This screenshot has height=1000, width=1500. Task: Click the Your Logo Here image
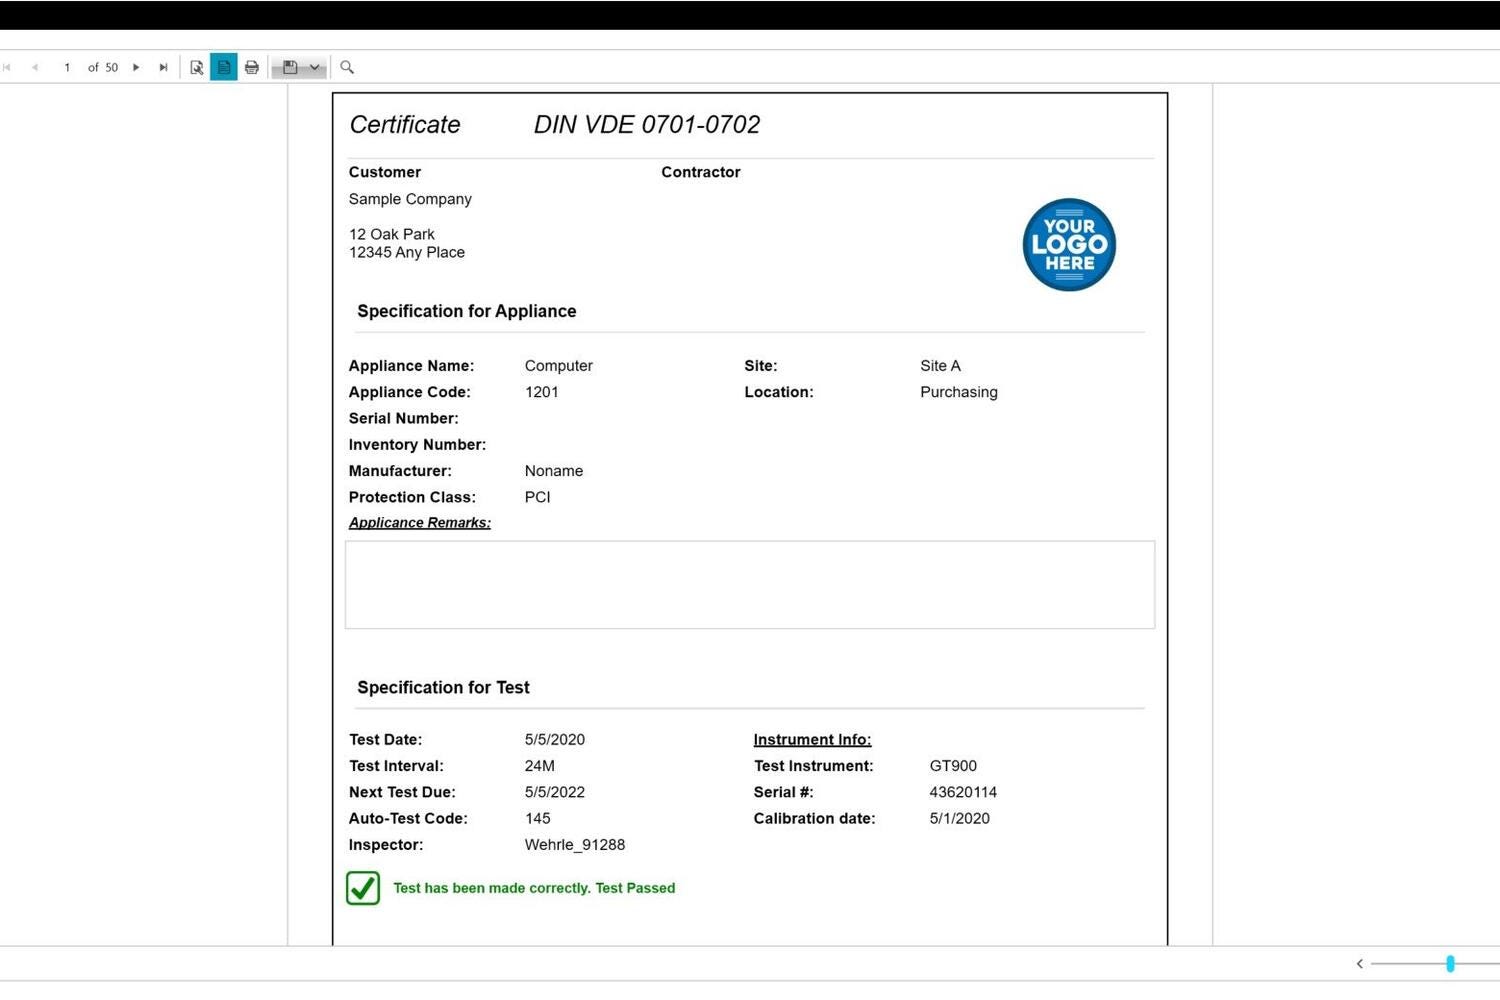[x=1069, y=245]
